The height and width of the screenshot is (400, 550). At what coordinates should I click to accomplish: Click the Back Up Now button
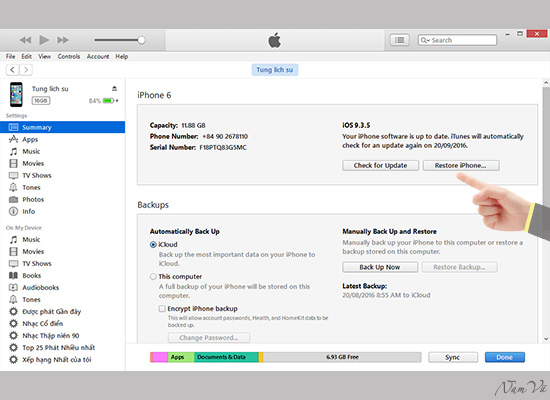(380, 267)
